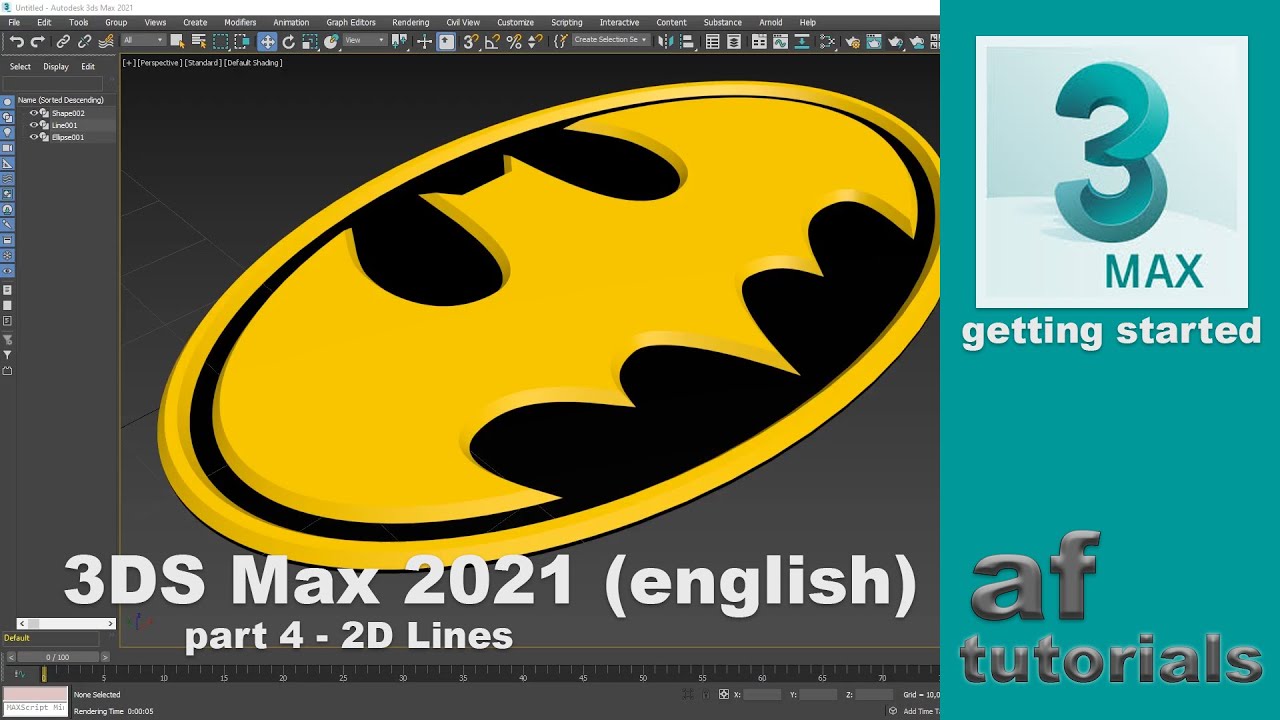Activate the Select Object tool

(177, 41)
